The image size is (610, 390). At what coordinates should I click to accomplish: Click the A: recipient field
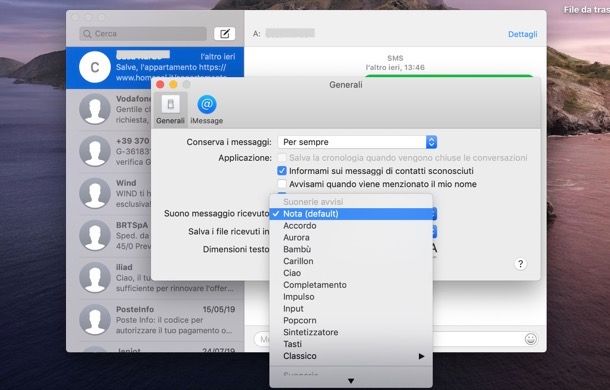pyautogui.click(x=290, y=33)
